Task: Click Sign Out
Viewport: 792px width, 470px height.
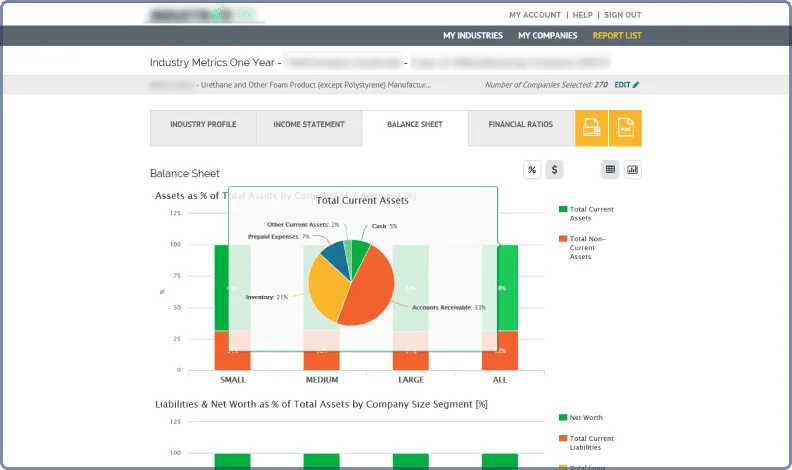Action: [623, 15]
